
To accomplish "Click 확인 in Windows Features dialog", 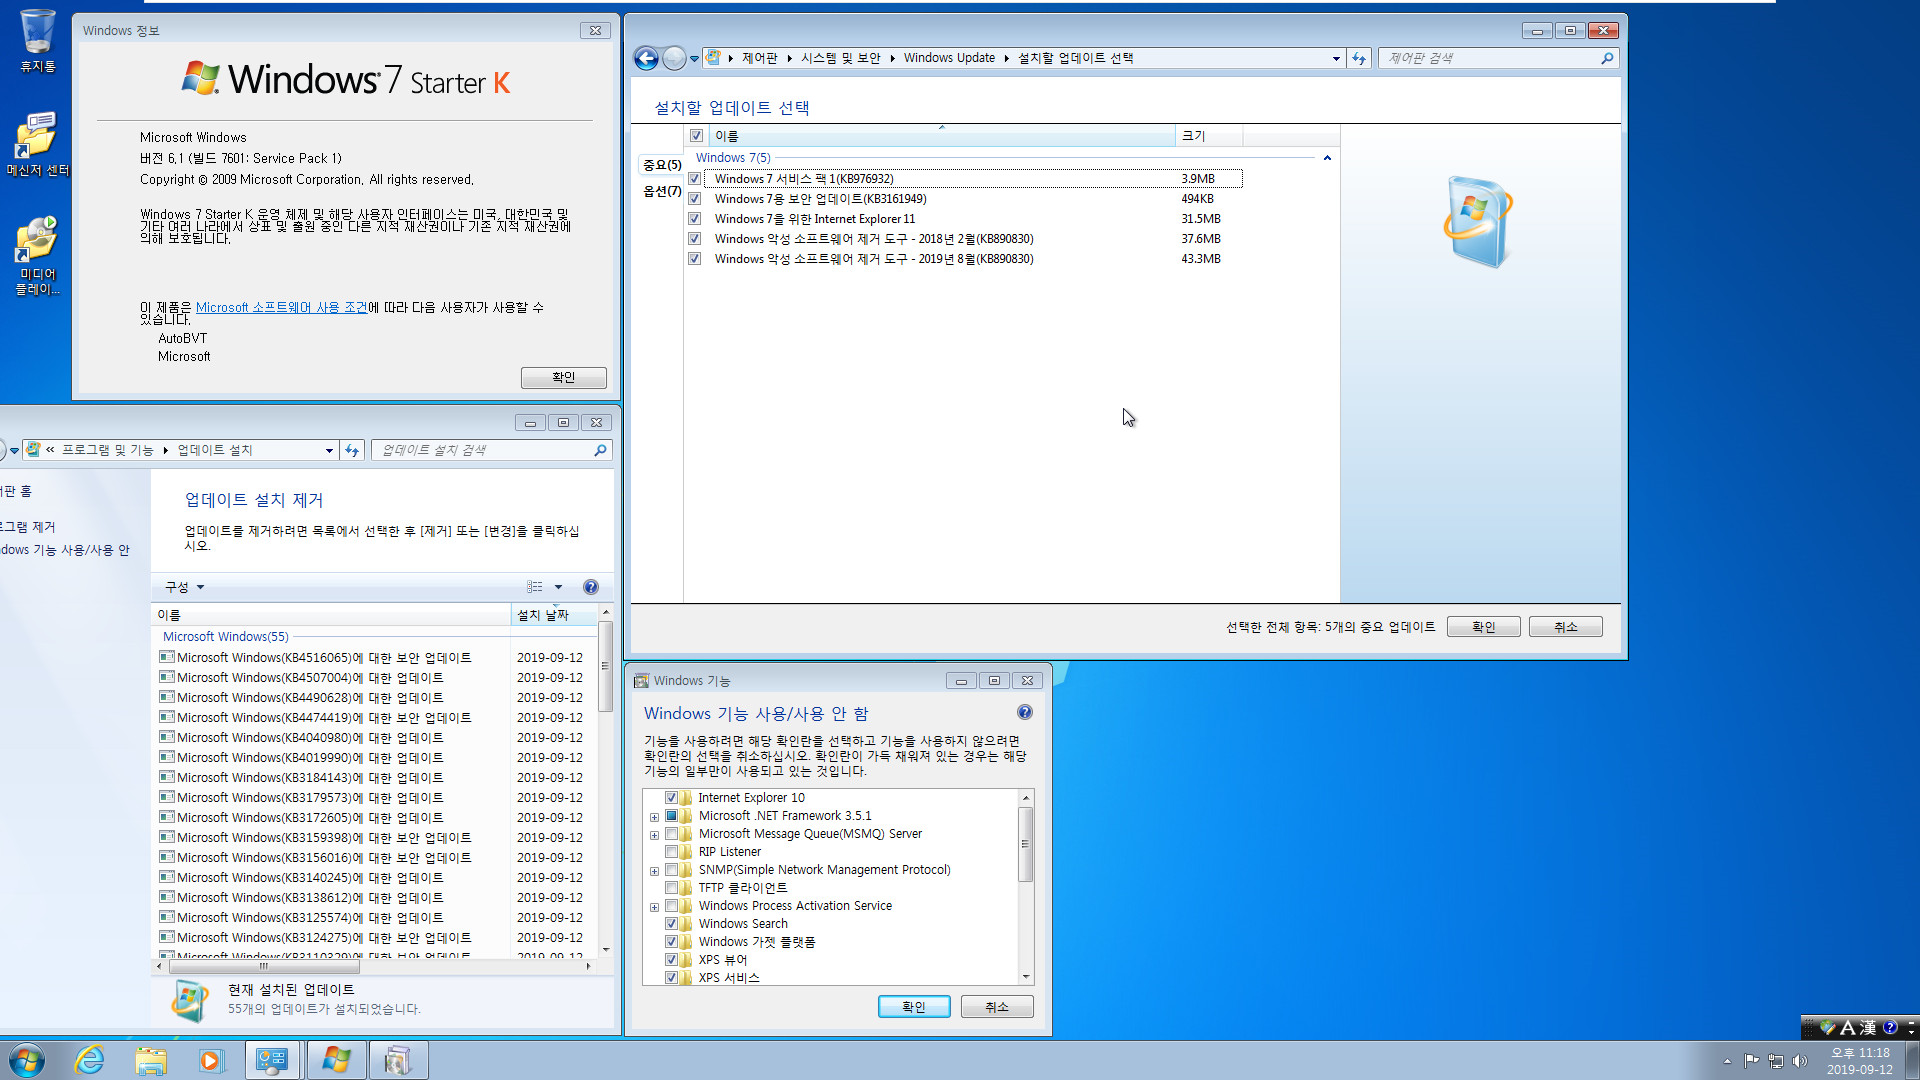I will [914, 1007].
